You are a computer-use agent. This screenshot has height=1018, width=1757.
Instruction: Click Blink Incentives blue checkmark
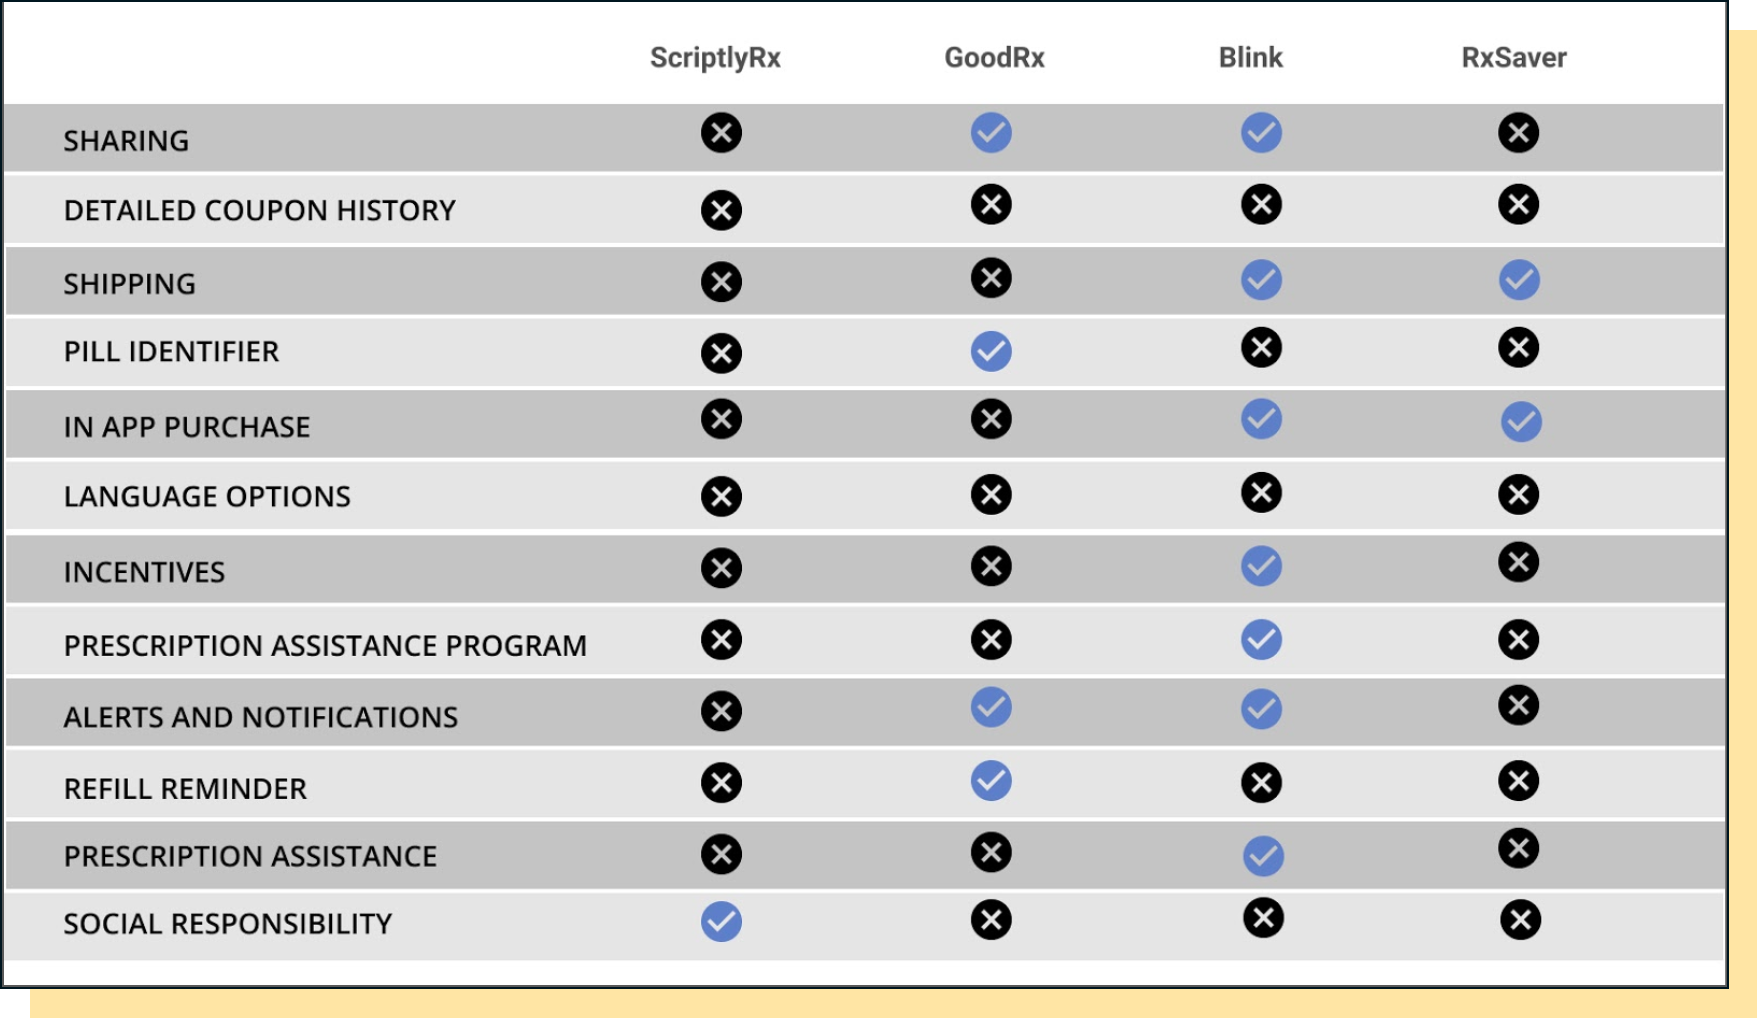pos(1261,566)
